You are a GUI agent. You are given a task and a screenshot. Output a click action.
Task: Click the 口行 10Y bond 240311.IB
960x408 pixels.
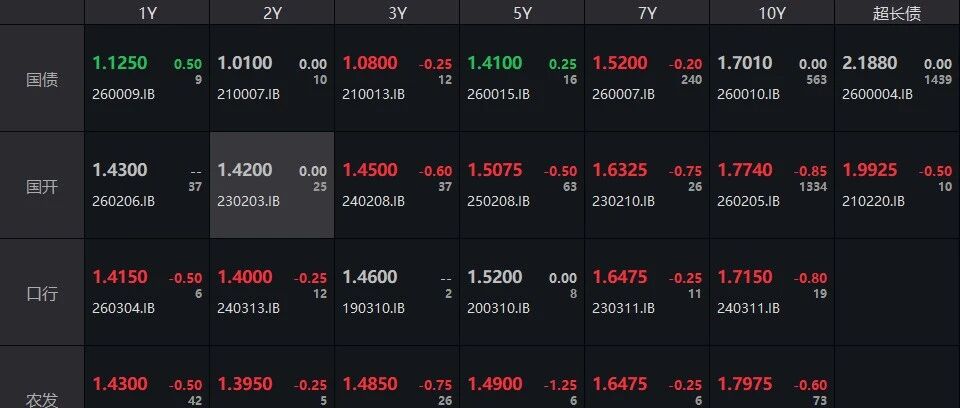(x=748, y=308)
